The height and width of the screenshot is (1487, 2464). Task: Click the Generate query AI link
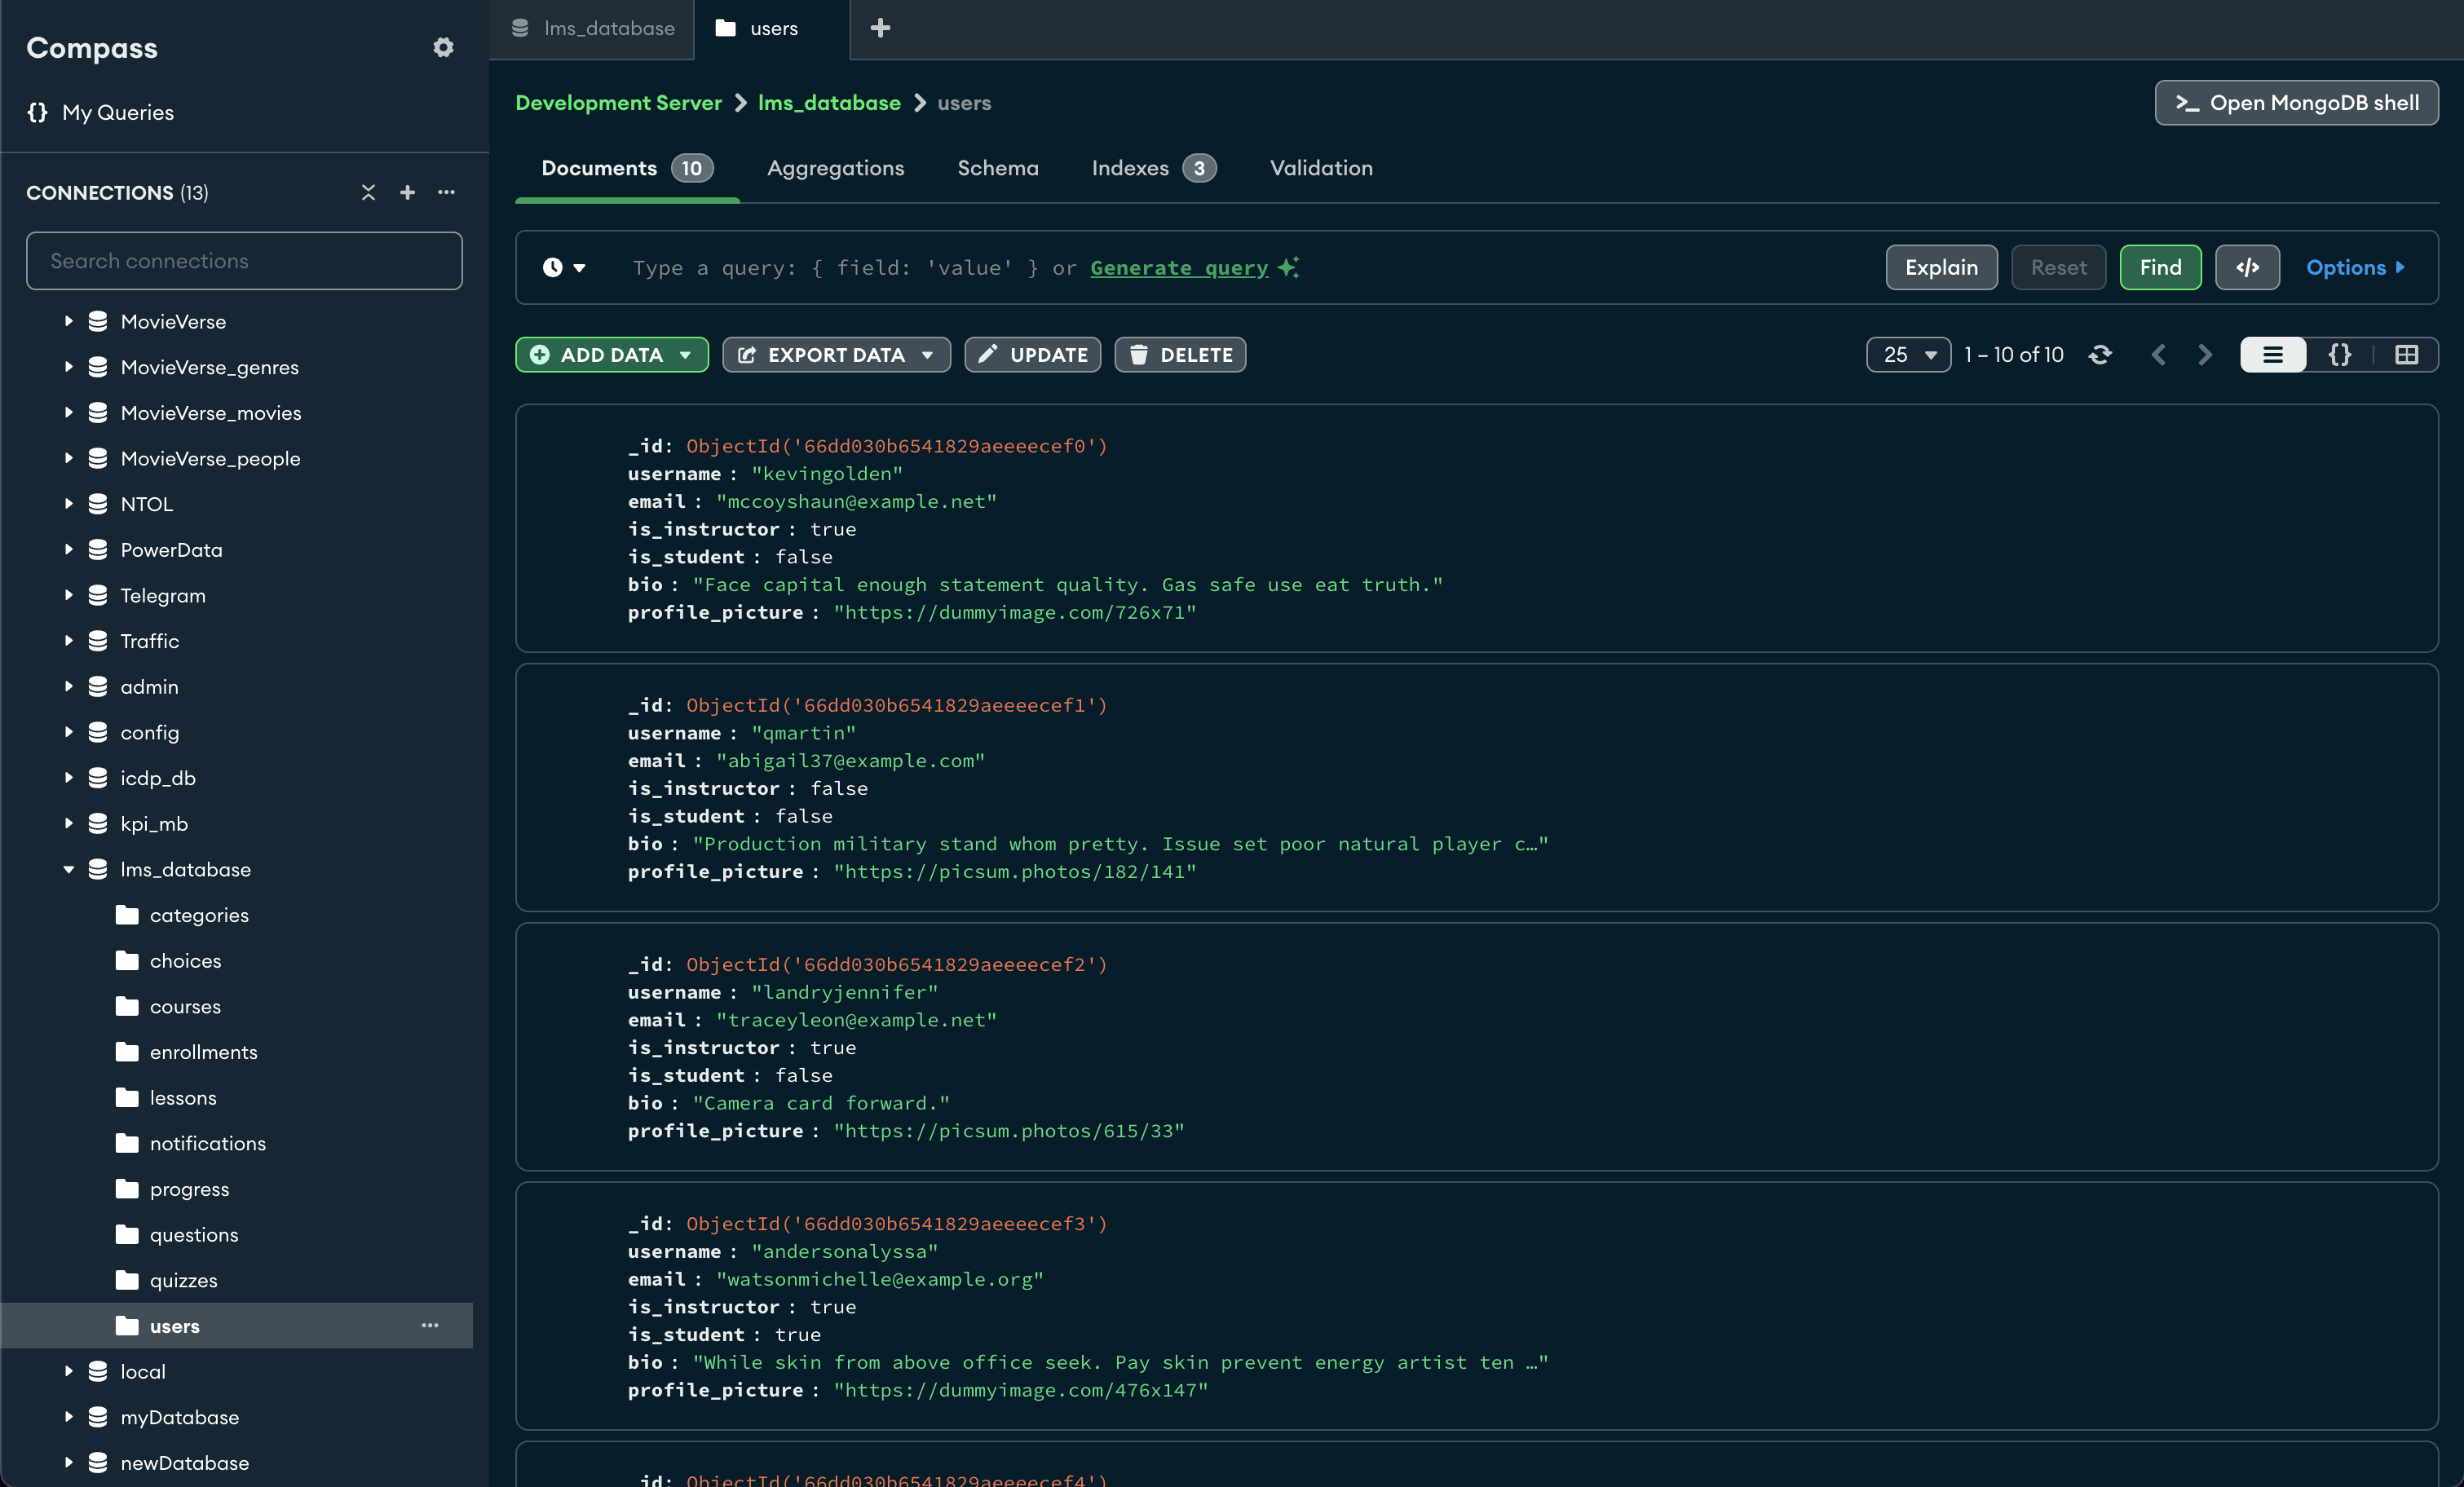1179,267
